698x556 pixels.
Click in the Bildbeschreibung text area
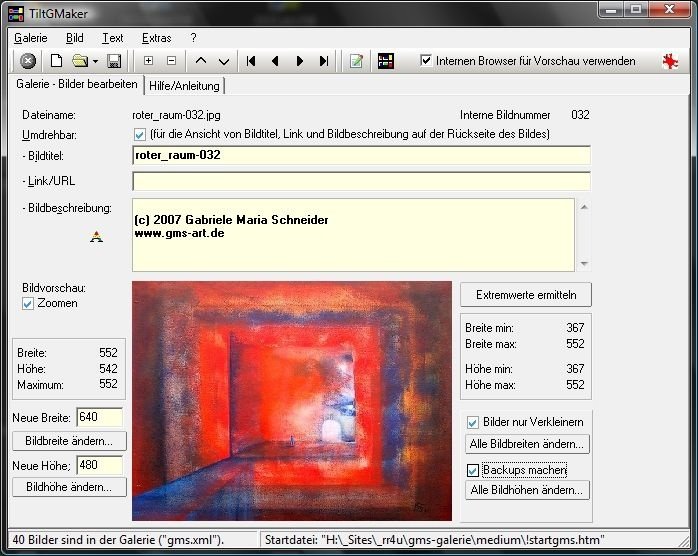tap(353, 235)
